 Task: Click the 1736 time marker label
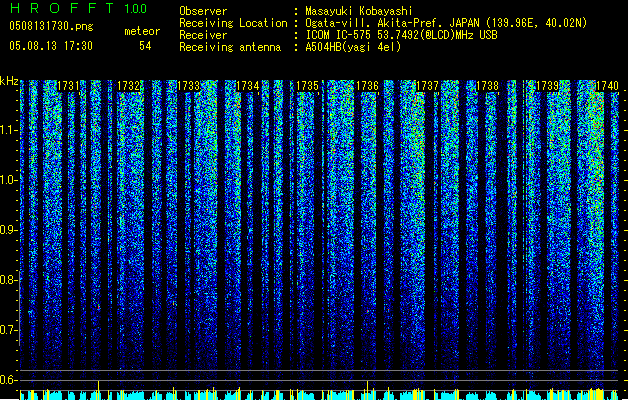coord(367,86)
